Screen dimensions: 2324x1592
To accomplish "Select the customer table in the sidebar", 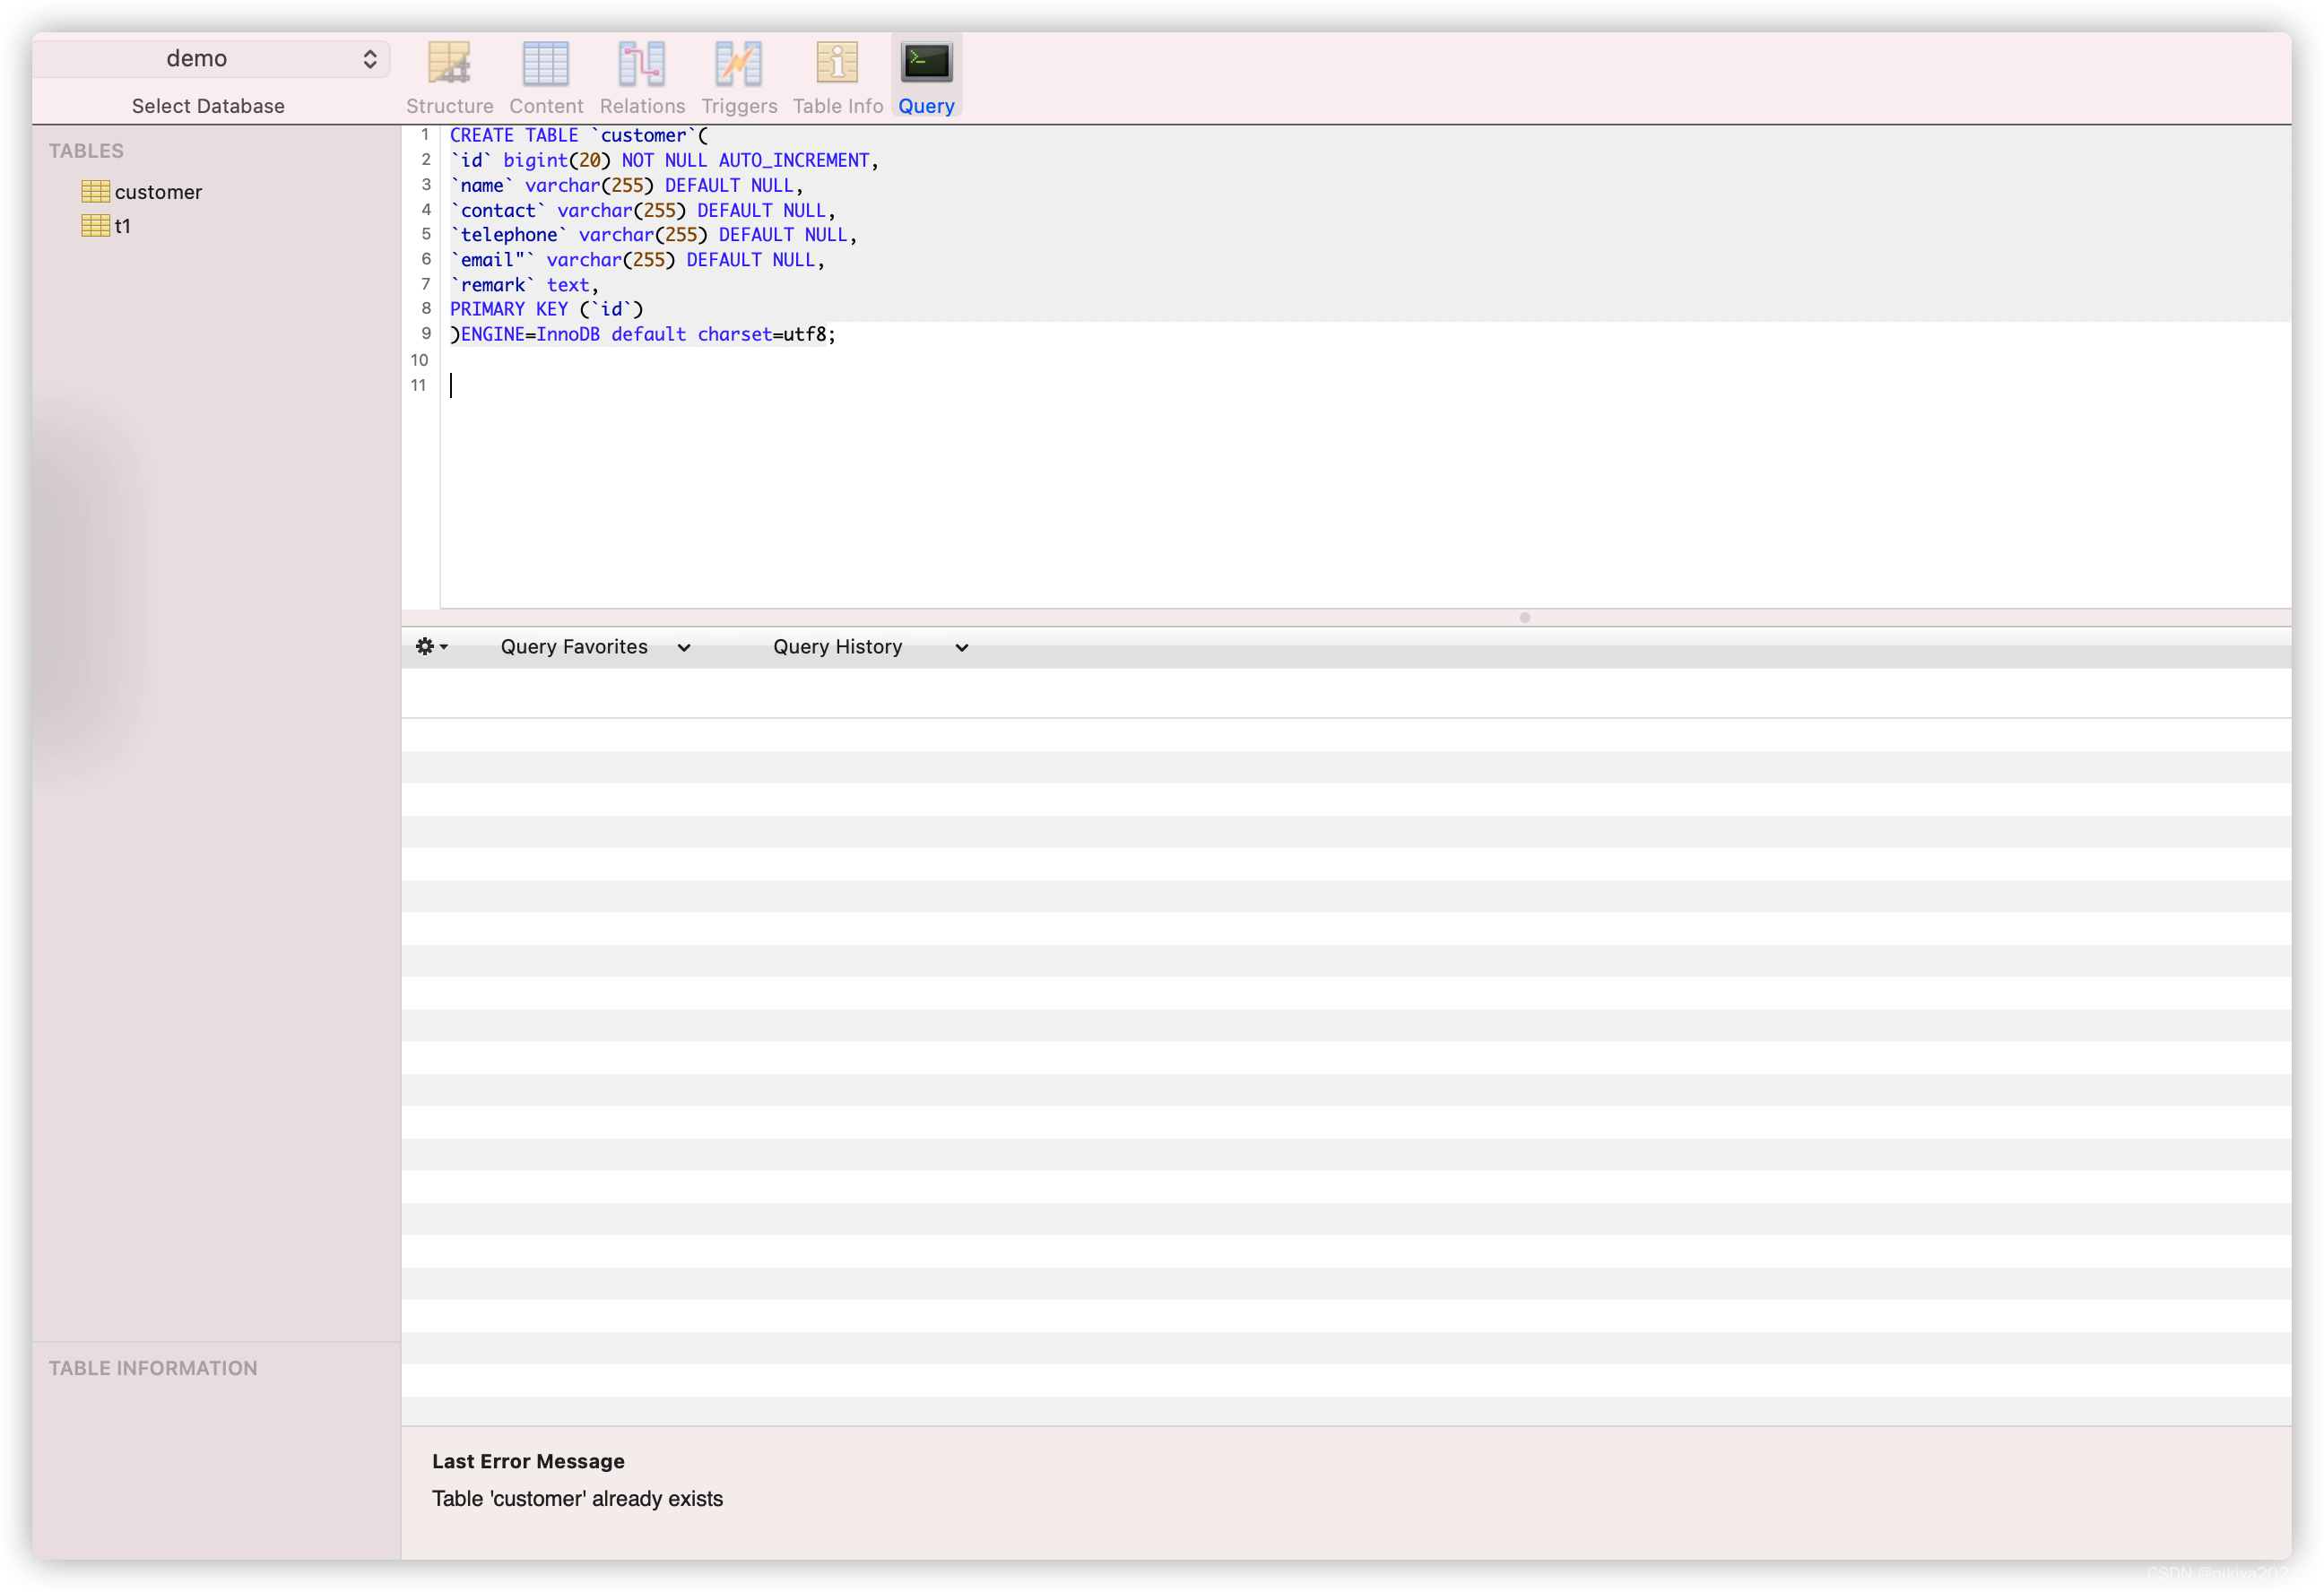I will click(159, 191).
